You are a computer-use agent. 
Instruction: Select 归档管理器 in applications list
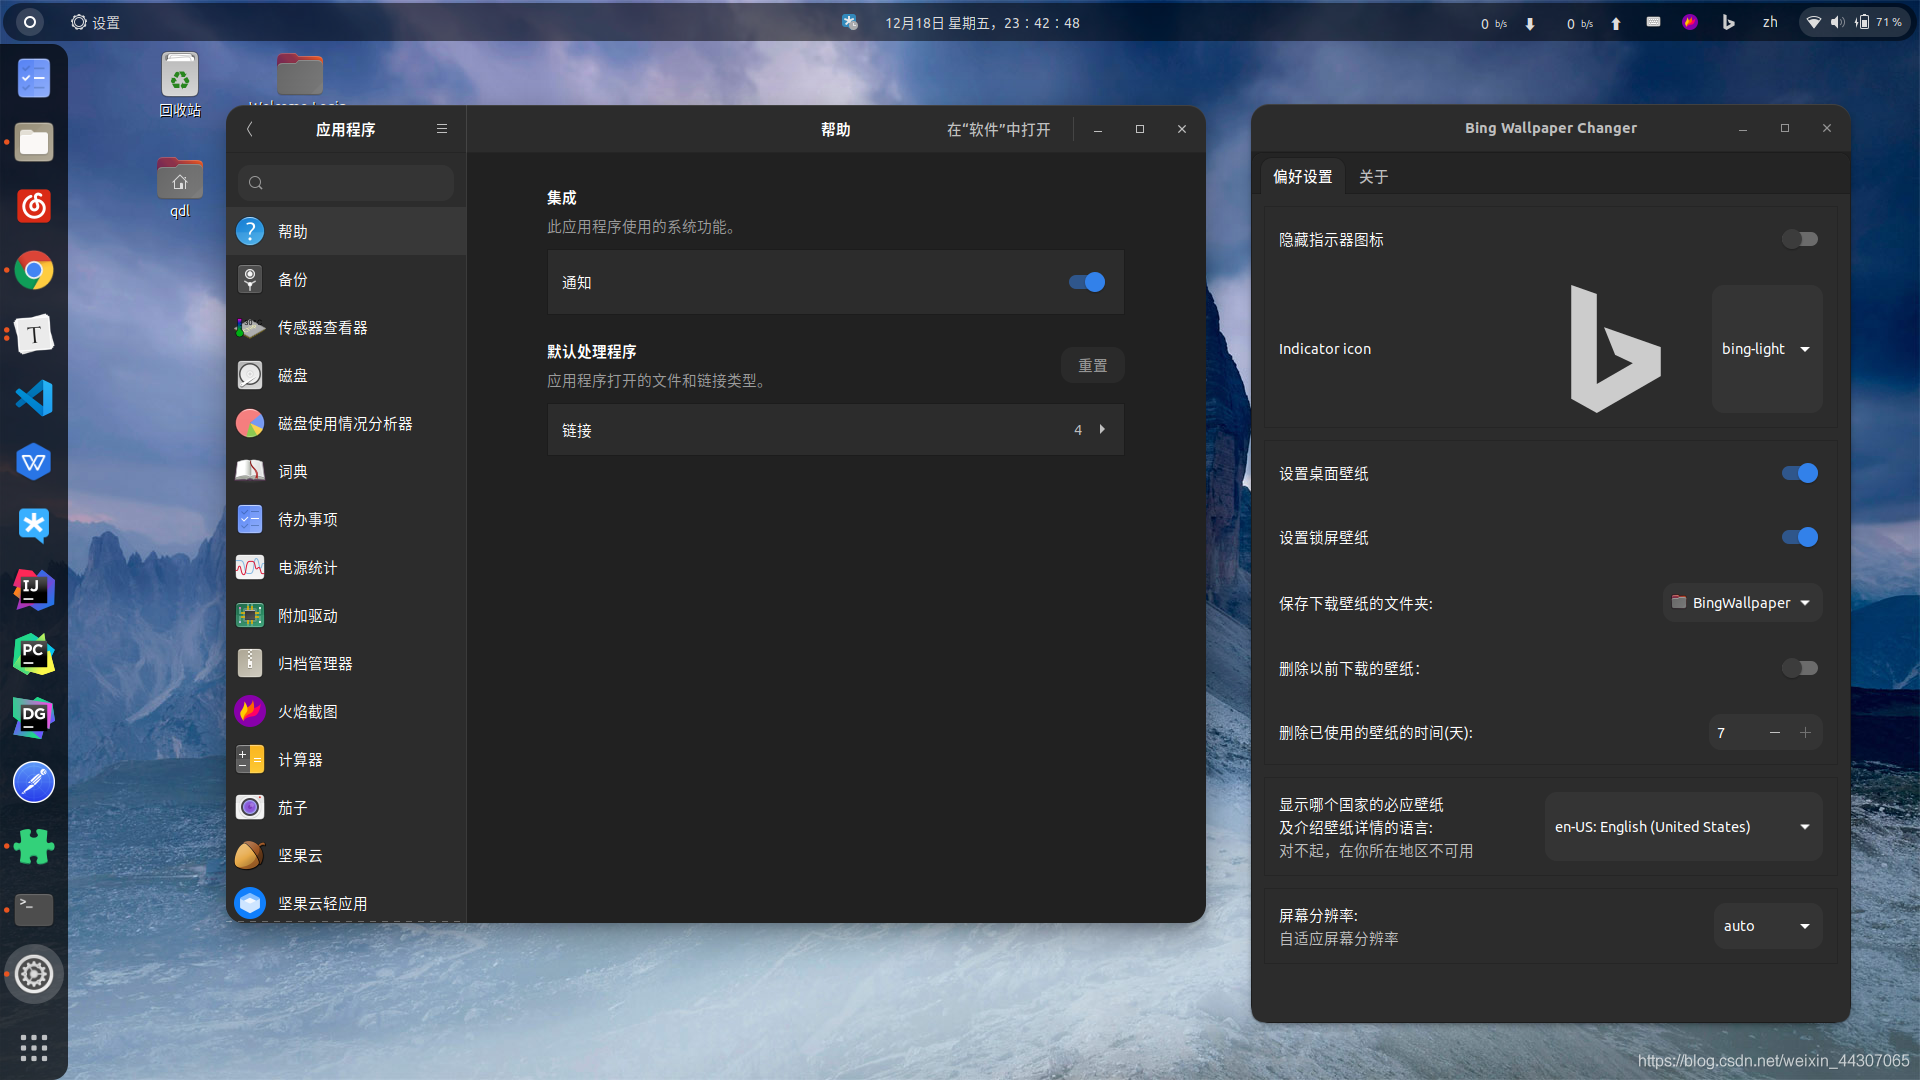[347, 663]
